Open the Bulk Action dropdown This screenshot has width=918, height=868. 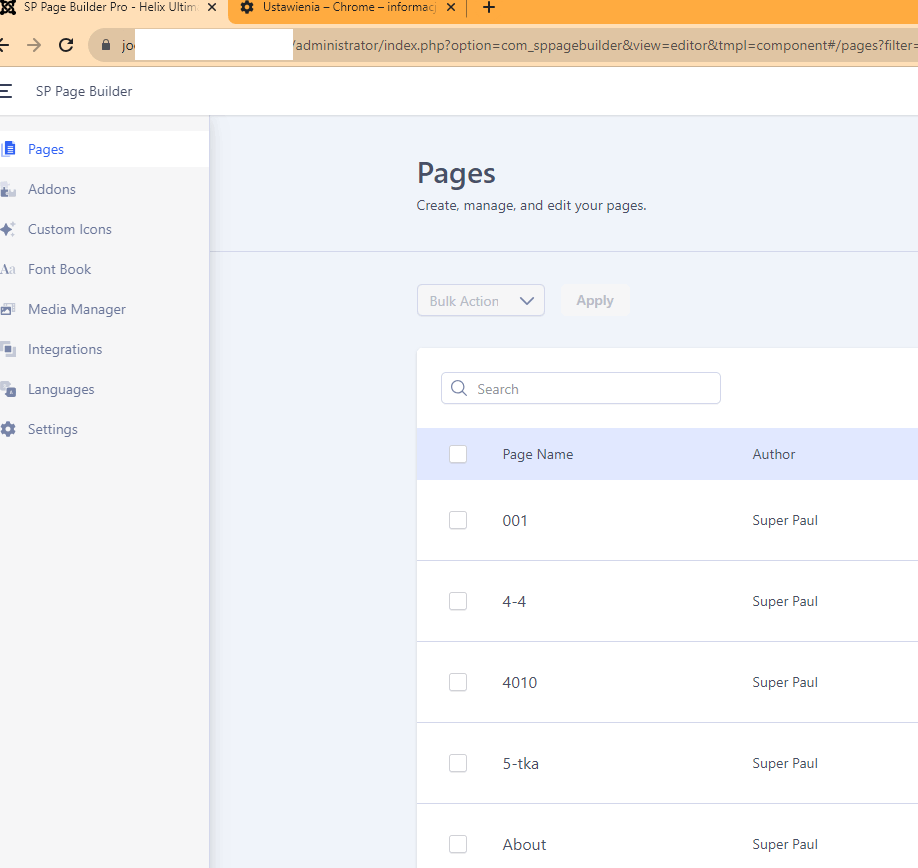[481, 301]
